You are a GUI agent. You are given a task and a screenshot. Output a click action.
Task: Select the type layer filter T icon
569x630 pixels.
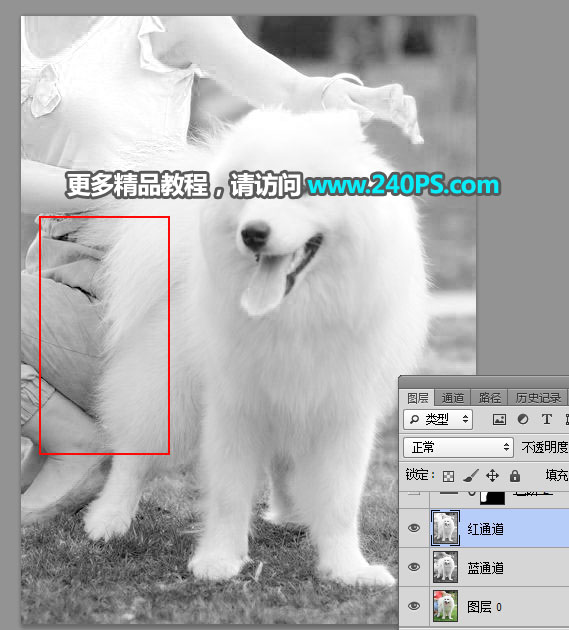point(546,419)
